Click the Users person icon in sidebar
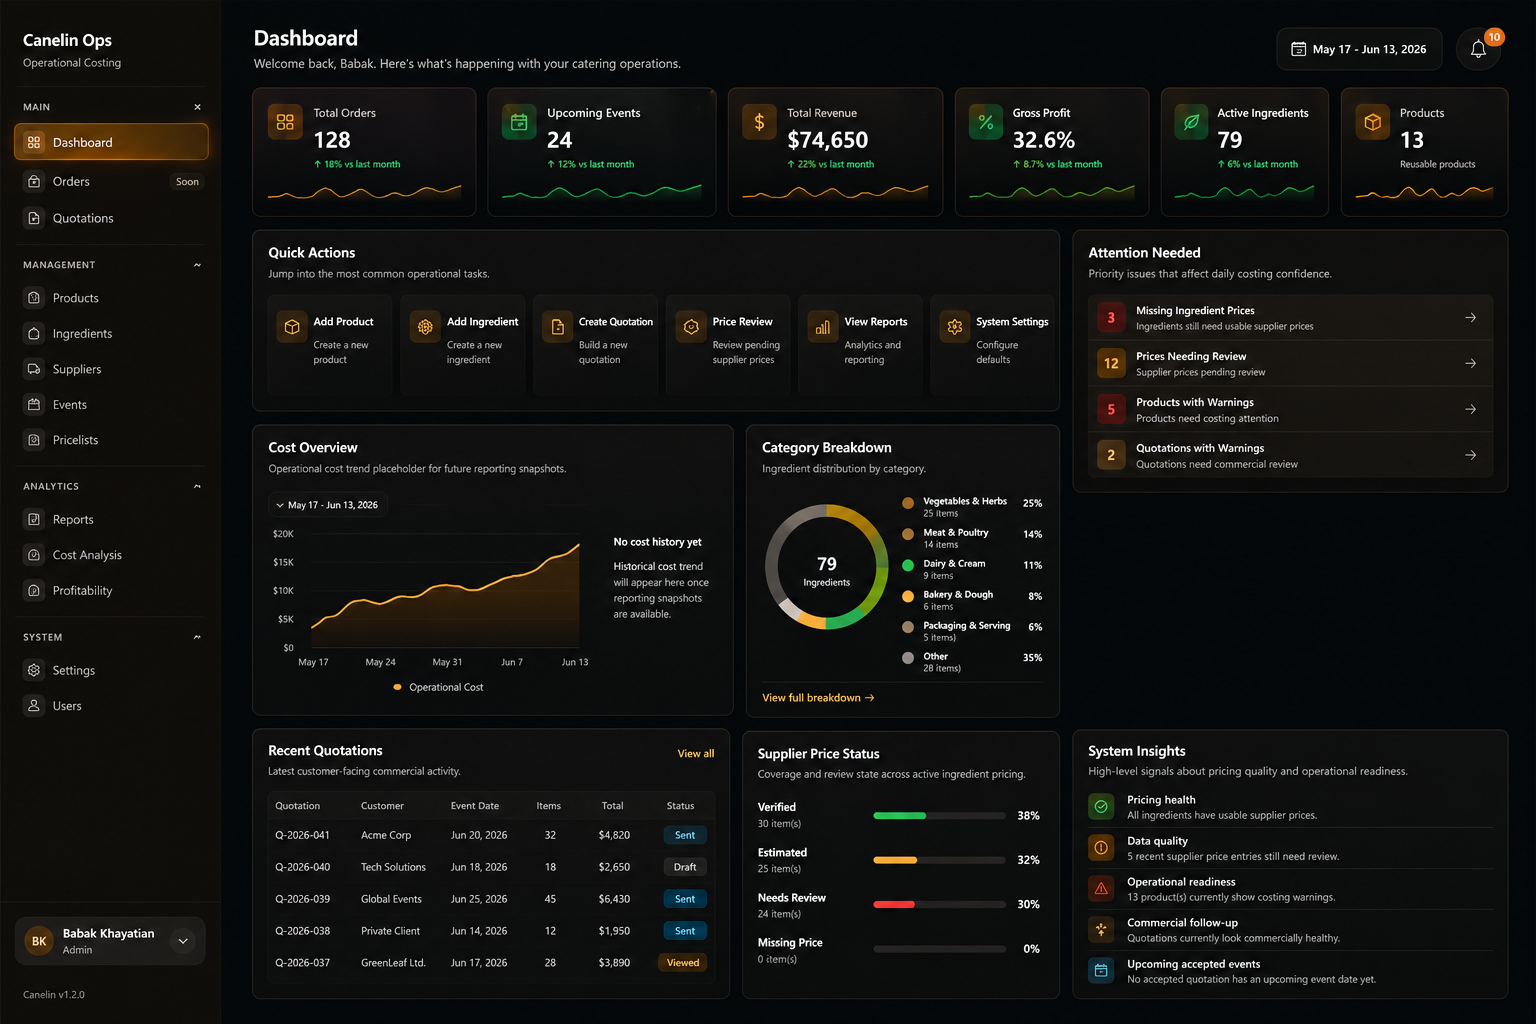Image resolution: width=1536 pixels, height=1024 pixels. pyautogui.click(x=34, y=705)
